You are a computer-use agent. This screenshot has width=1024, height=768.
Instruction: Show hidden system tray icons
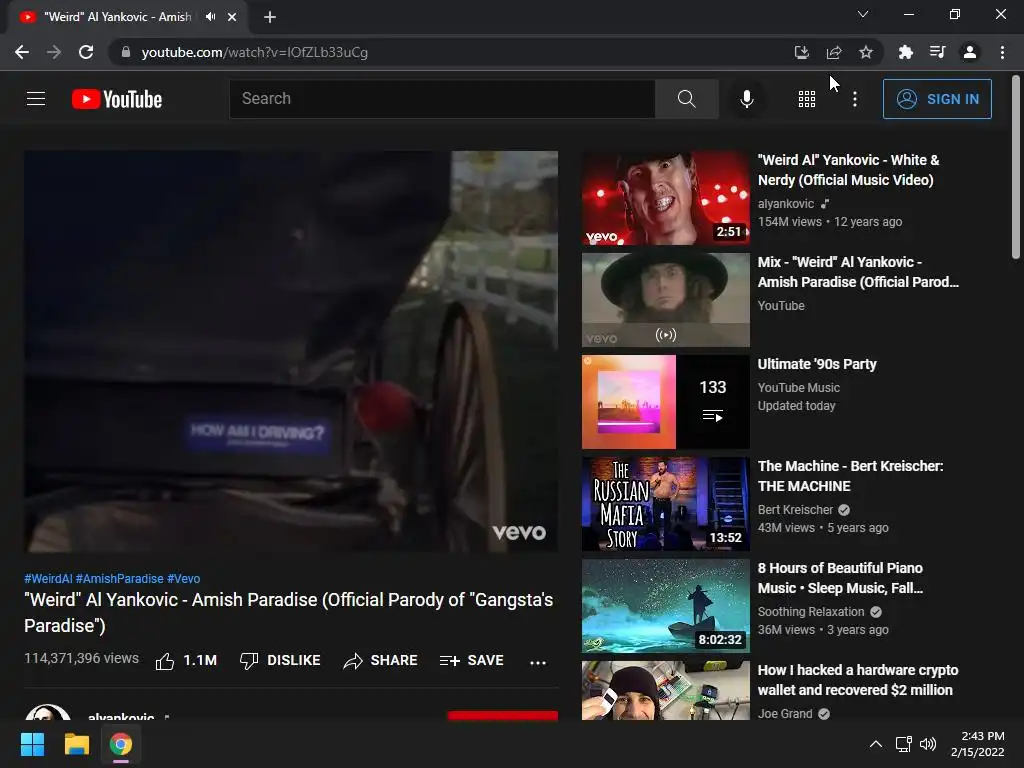pyautogui.click(x=876, y=744)
